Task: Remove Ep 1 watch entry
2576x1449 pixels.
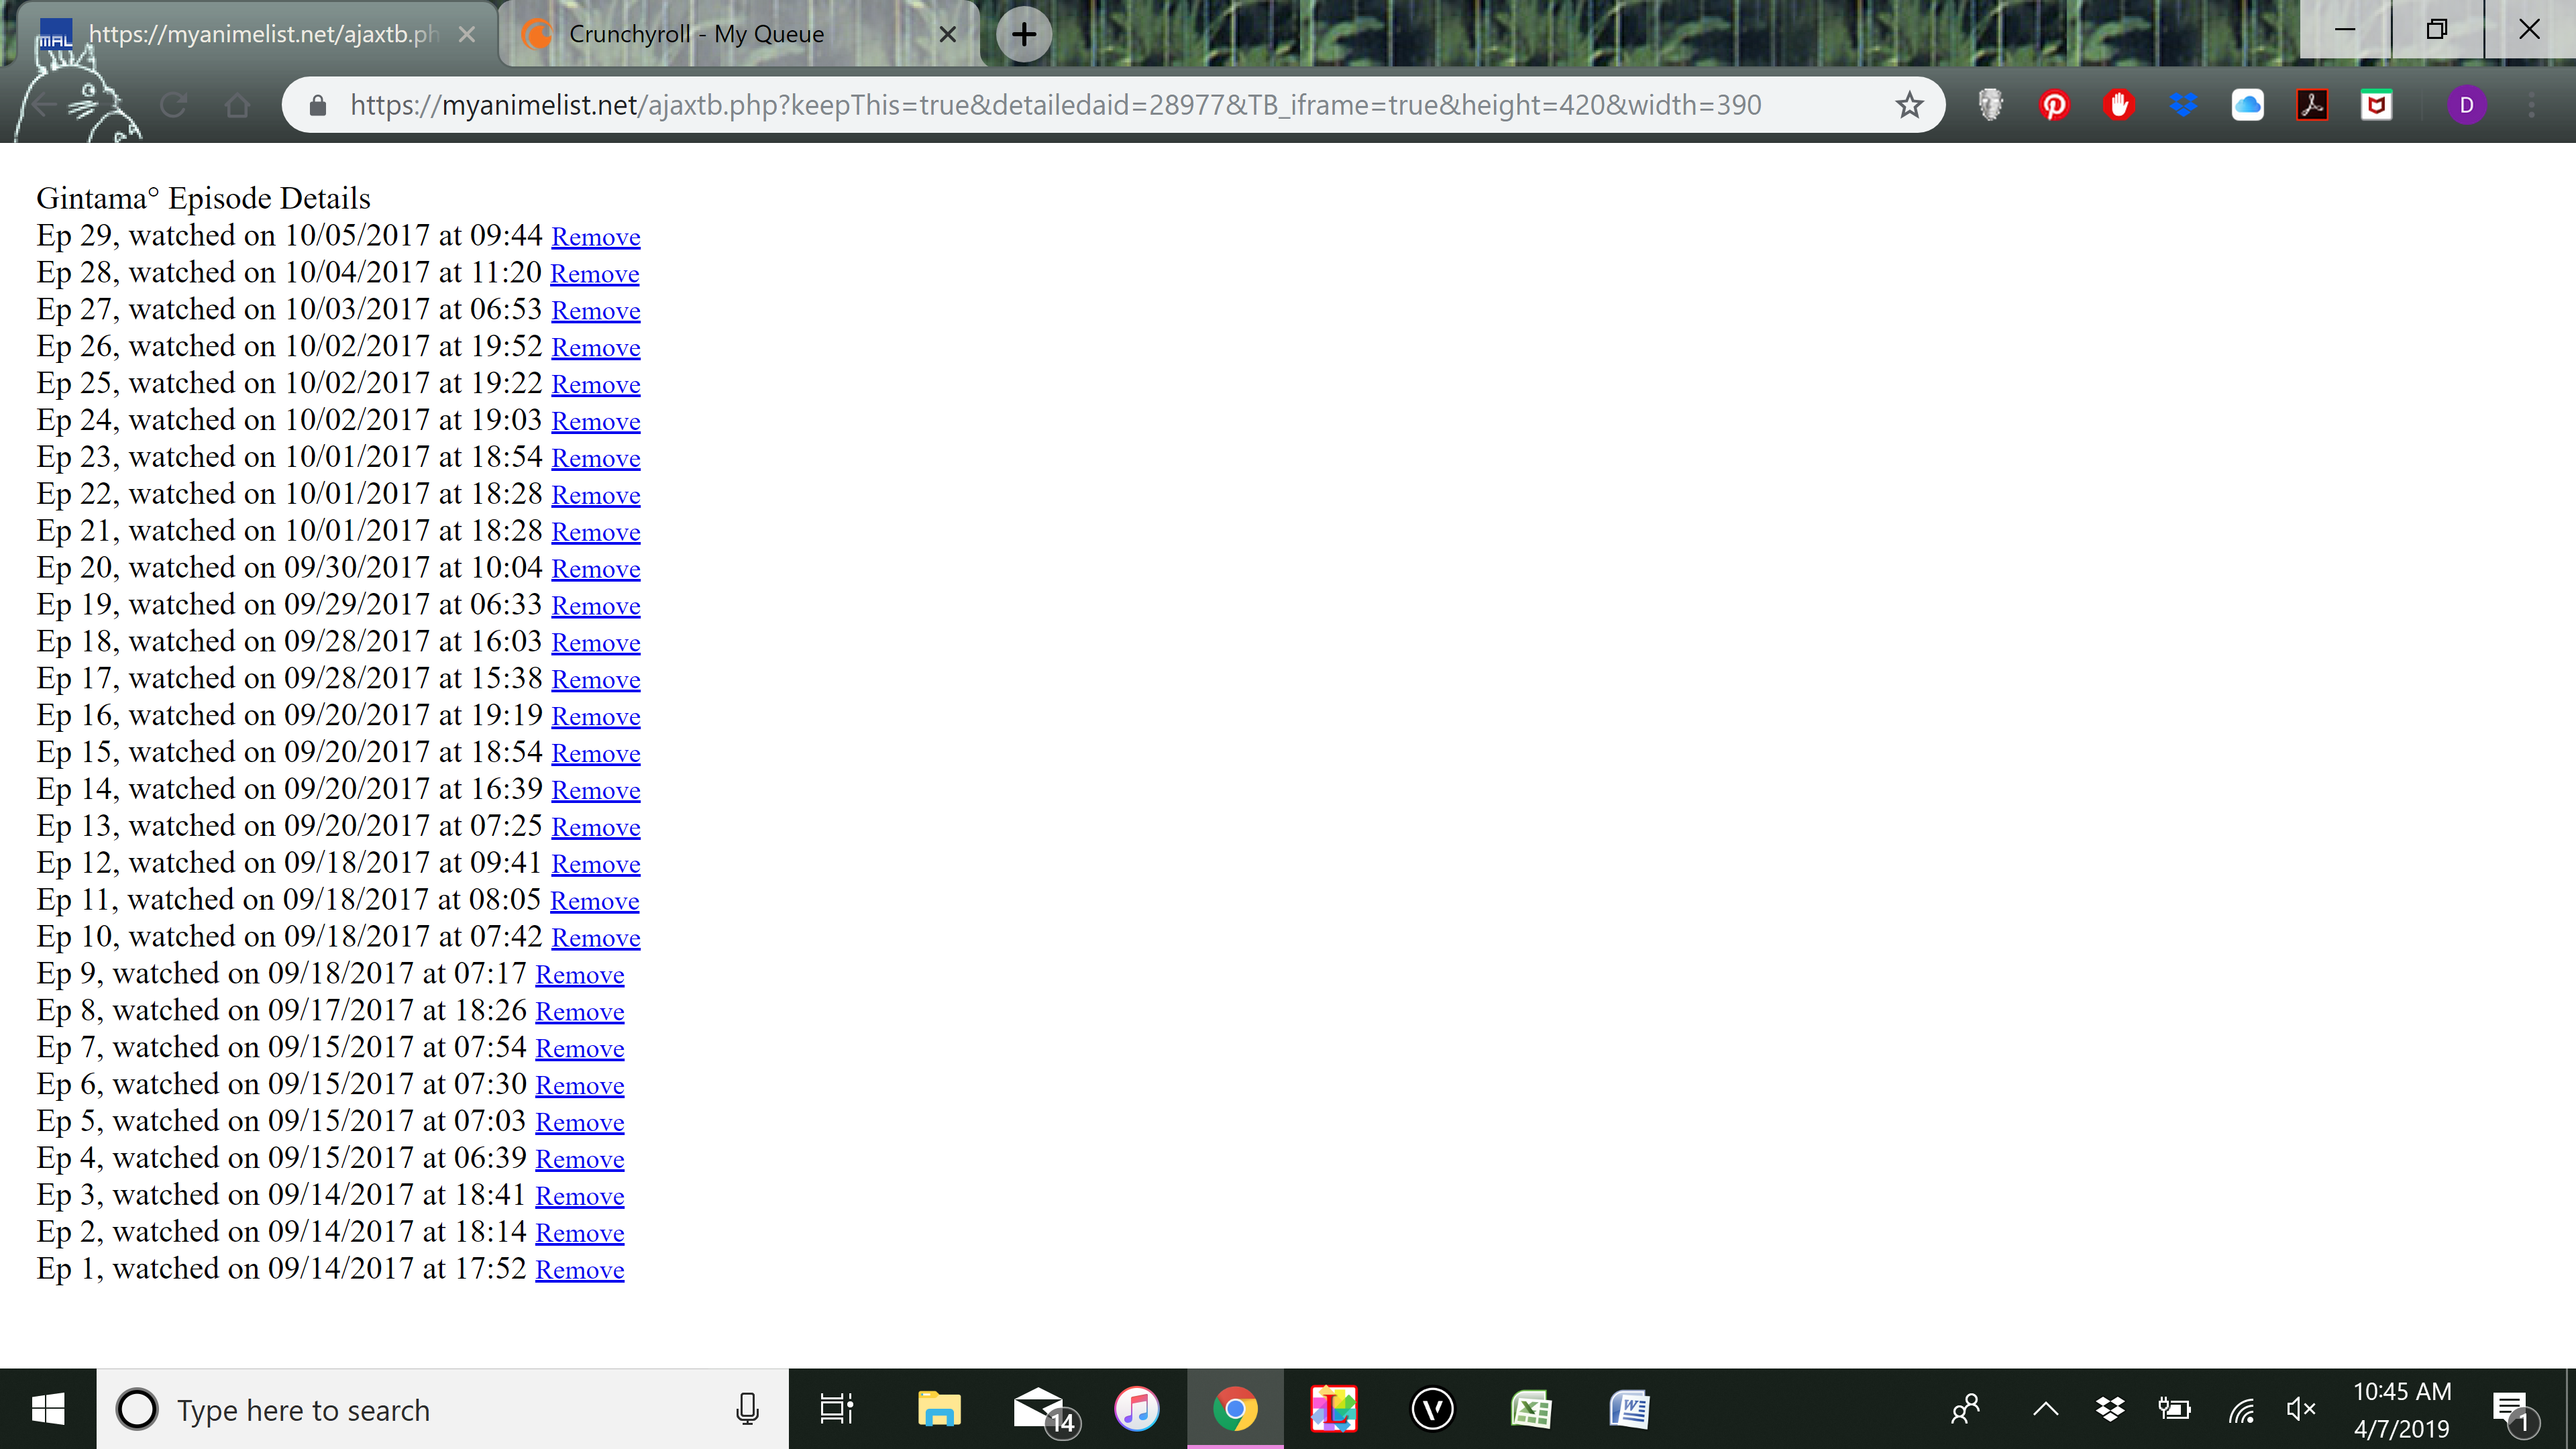Action: (x=579, y=1271)
